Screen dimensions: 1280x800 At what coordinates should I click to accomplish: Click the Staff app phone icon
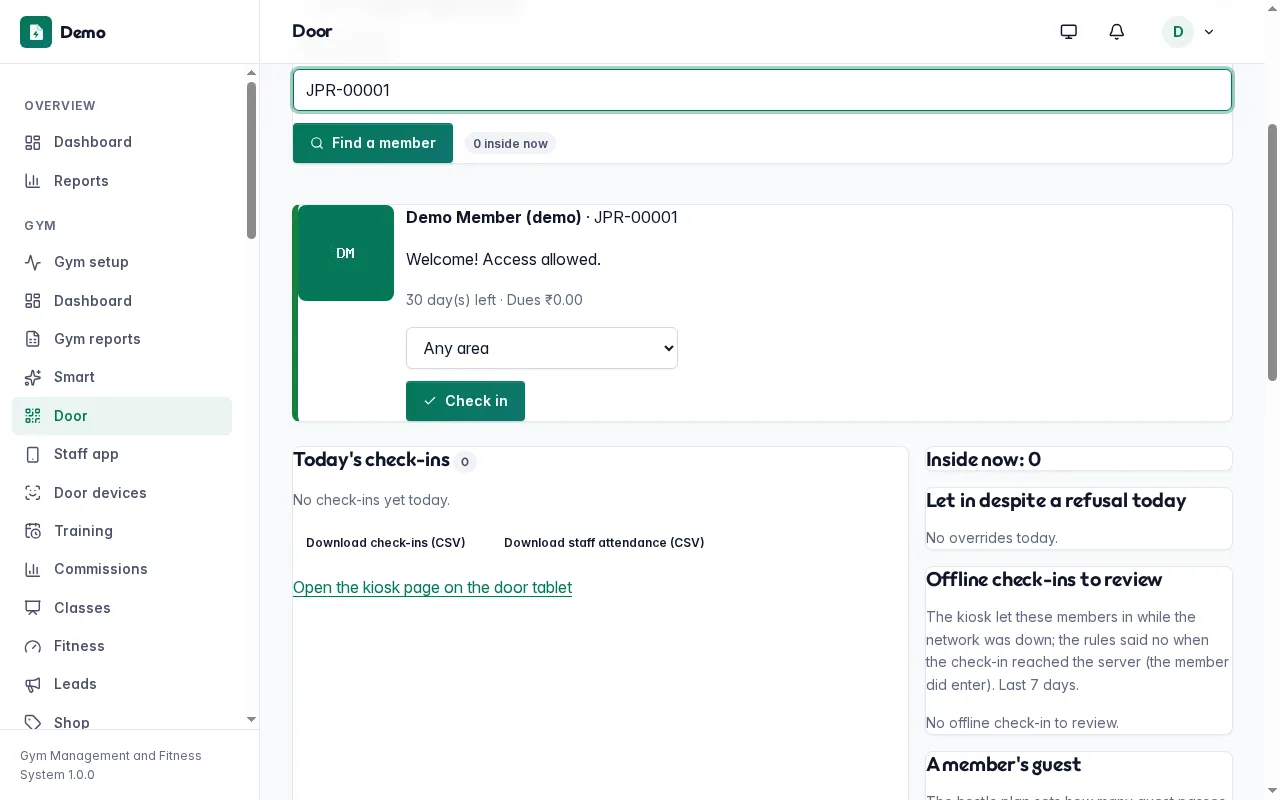point(33,454)
